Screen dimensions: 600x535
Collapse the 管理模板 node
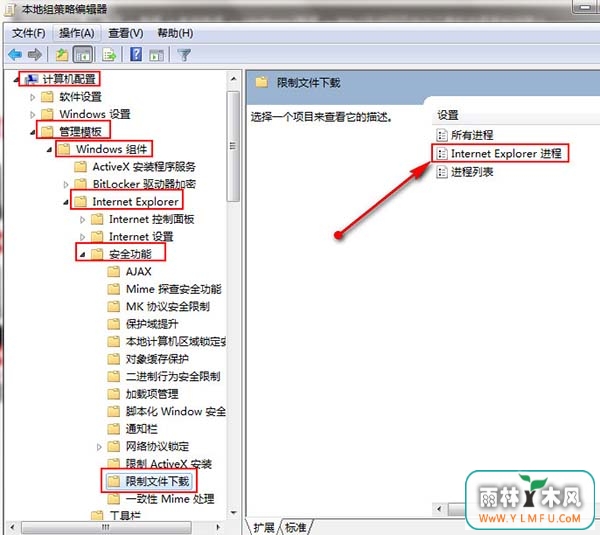33,132
